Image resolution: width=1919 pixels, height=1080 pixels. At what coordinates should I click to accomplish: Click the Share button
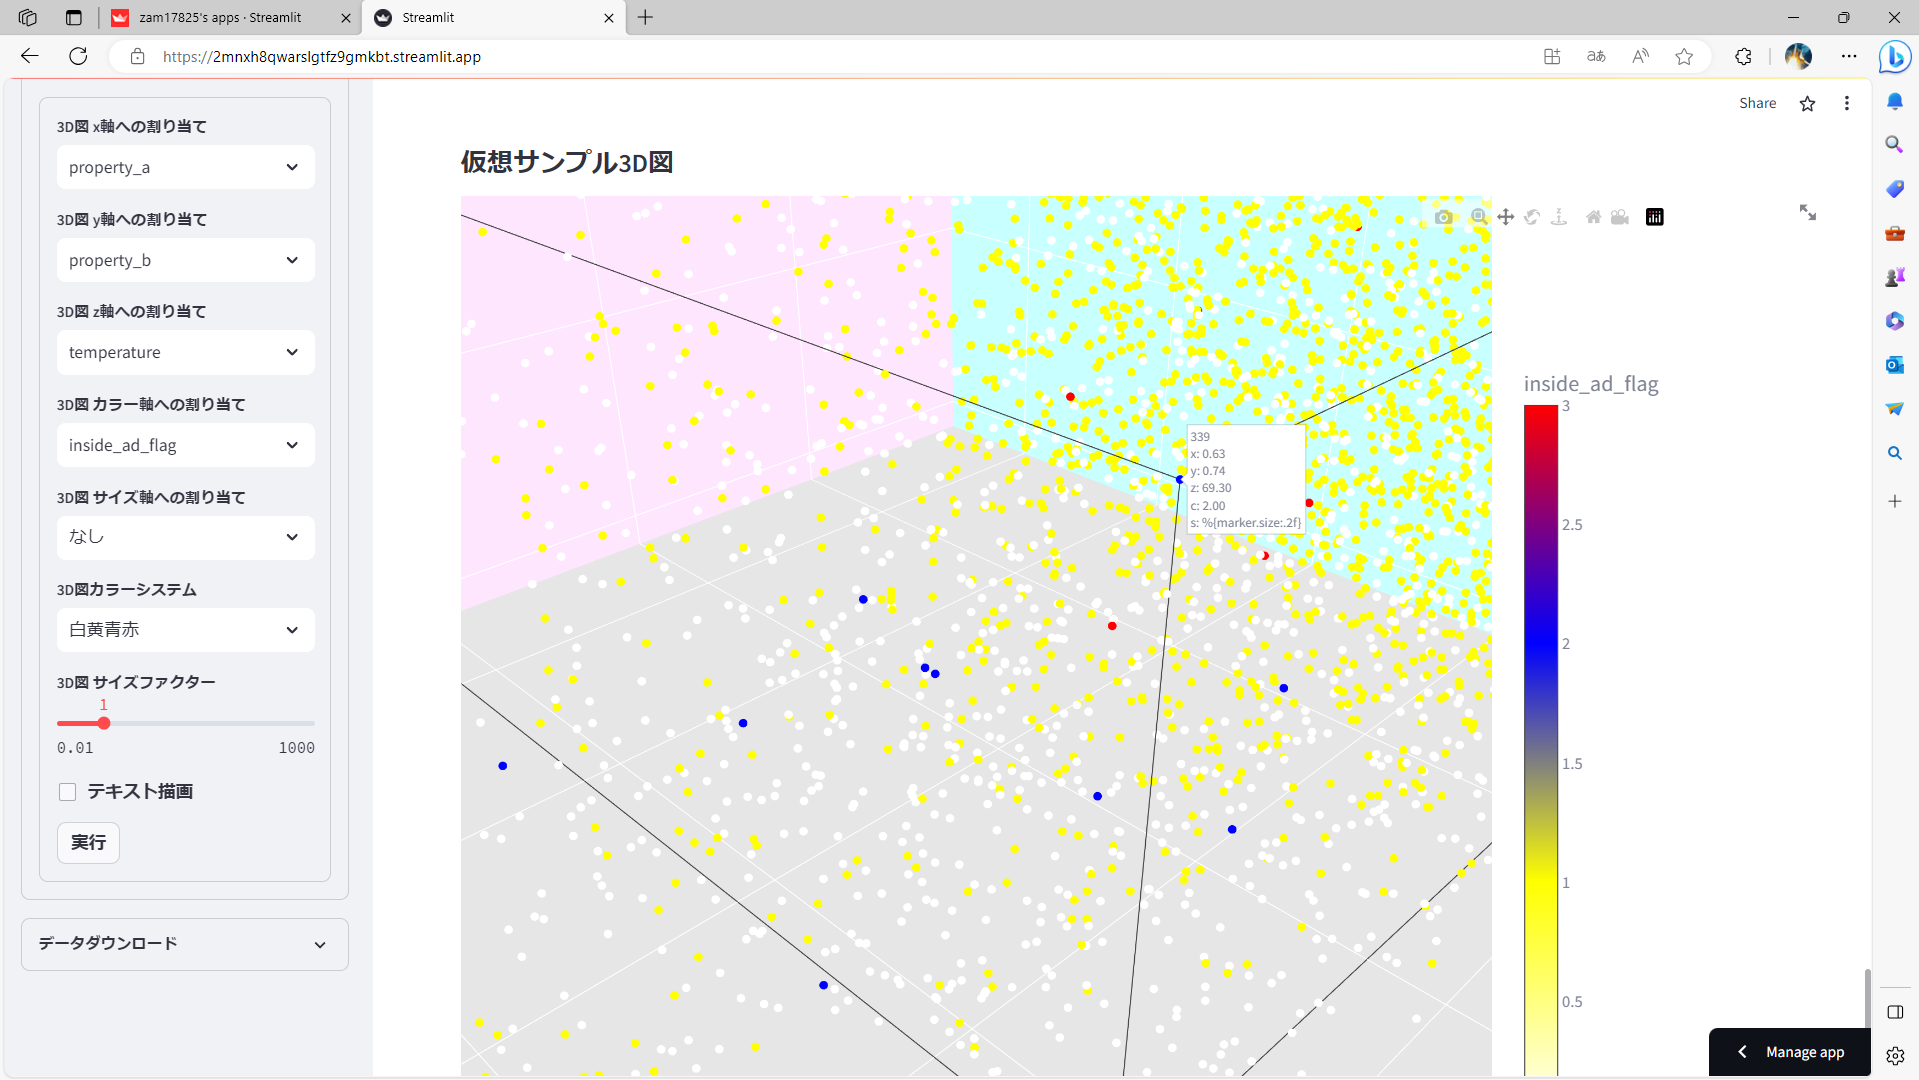1757,103
